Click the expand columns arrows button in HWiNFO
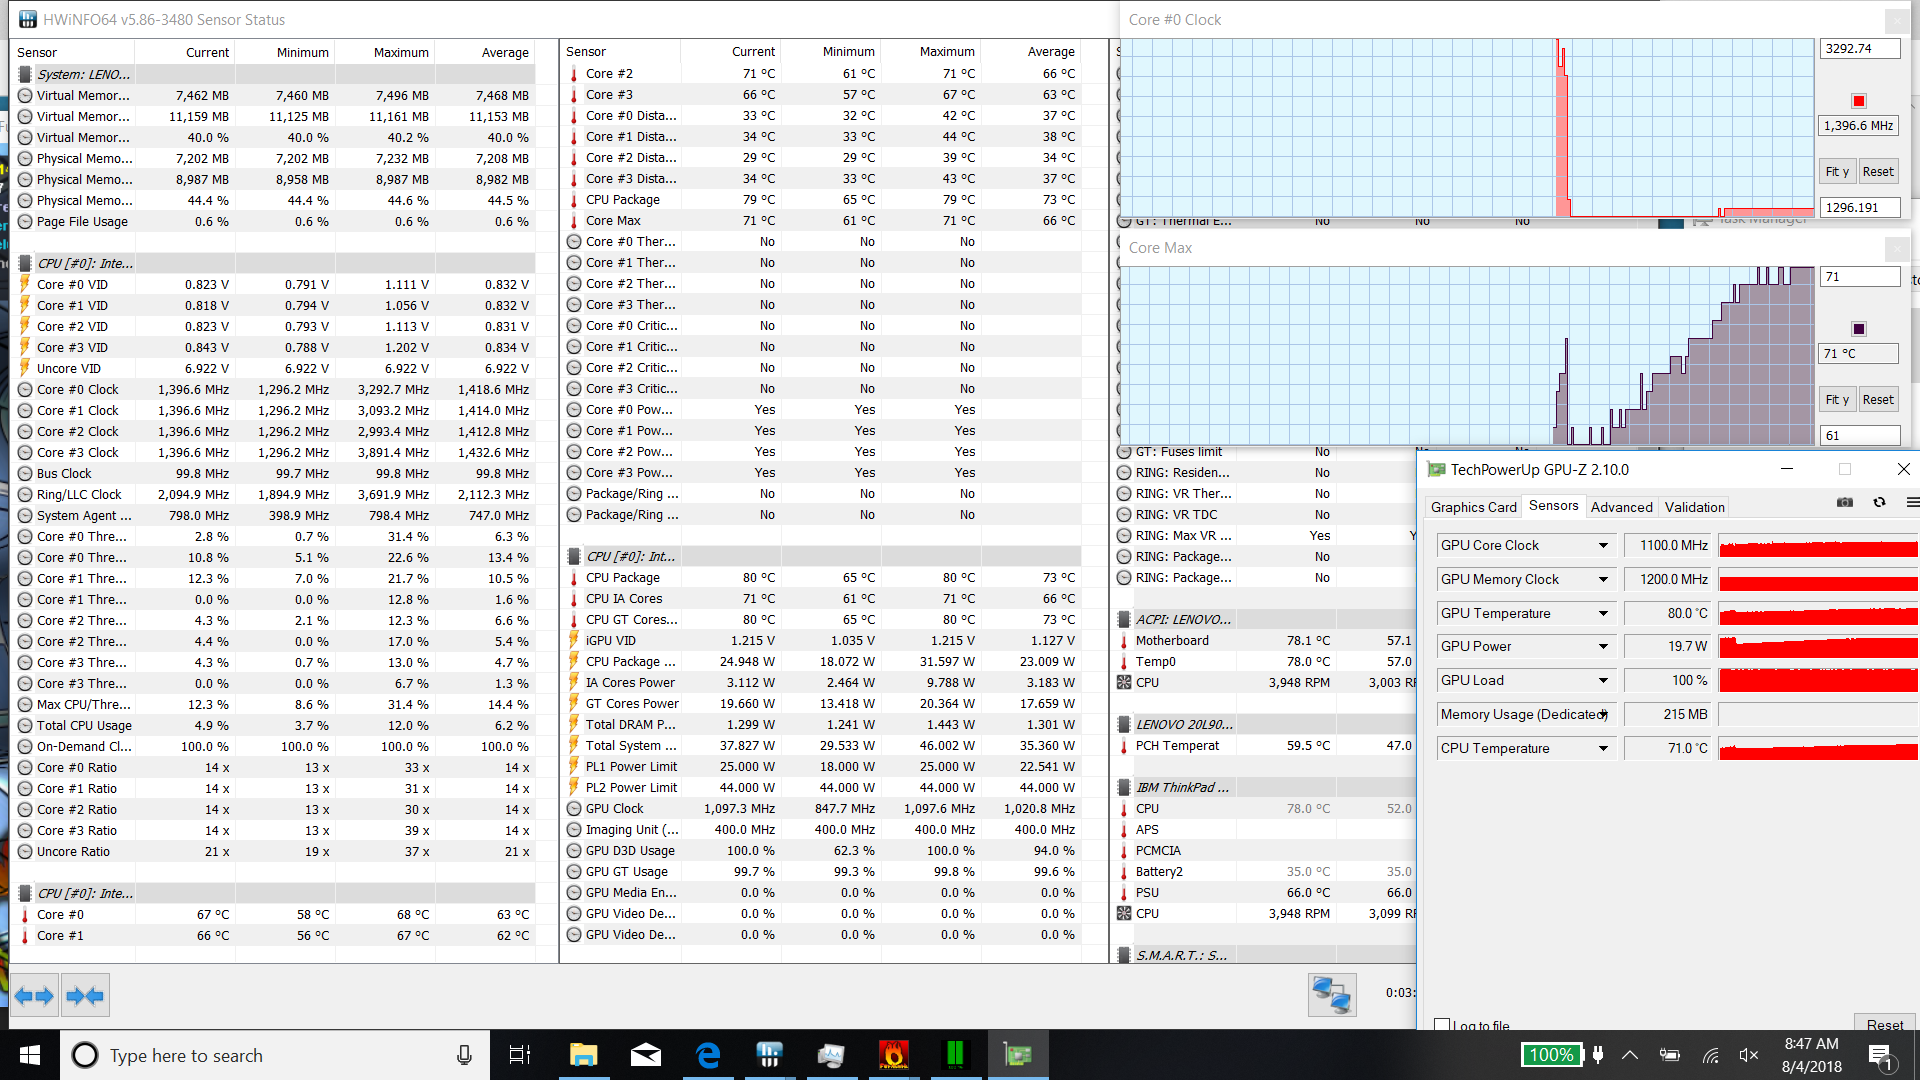Viewport: 1920px width, 1080px height. [35, 996]
